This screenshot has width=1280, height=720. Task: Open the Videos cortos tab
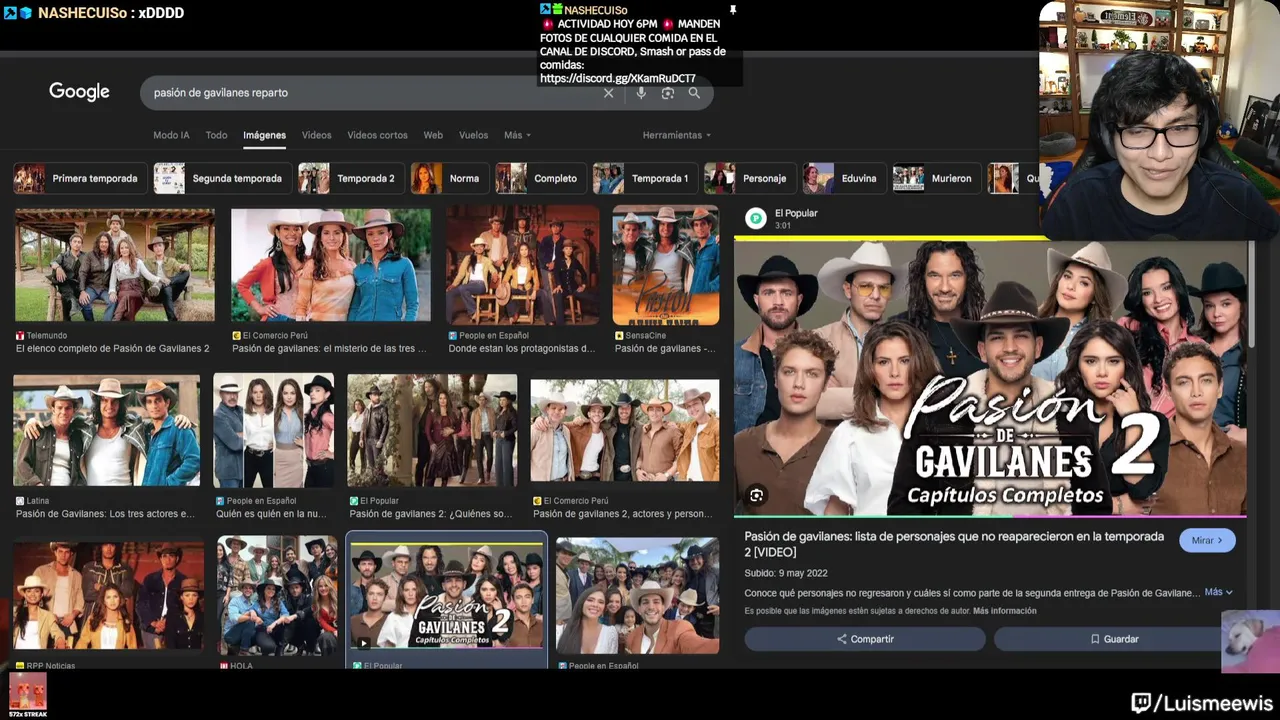377,135
